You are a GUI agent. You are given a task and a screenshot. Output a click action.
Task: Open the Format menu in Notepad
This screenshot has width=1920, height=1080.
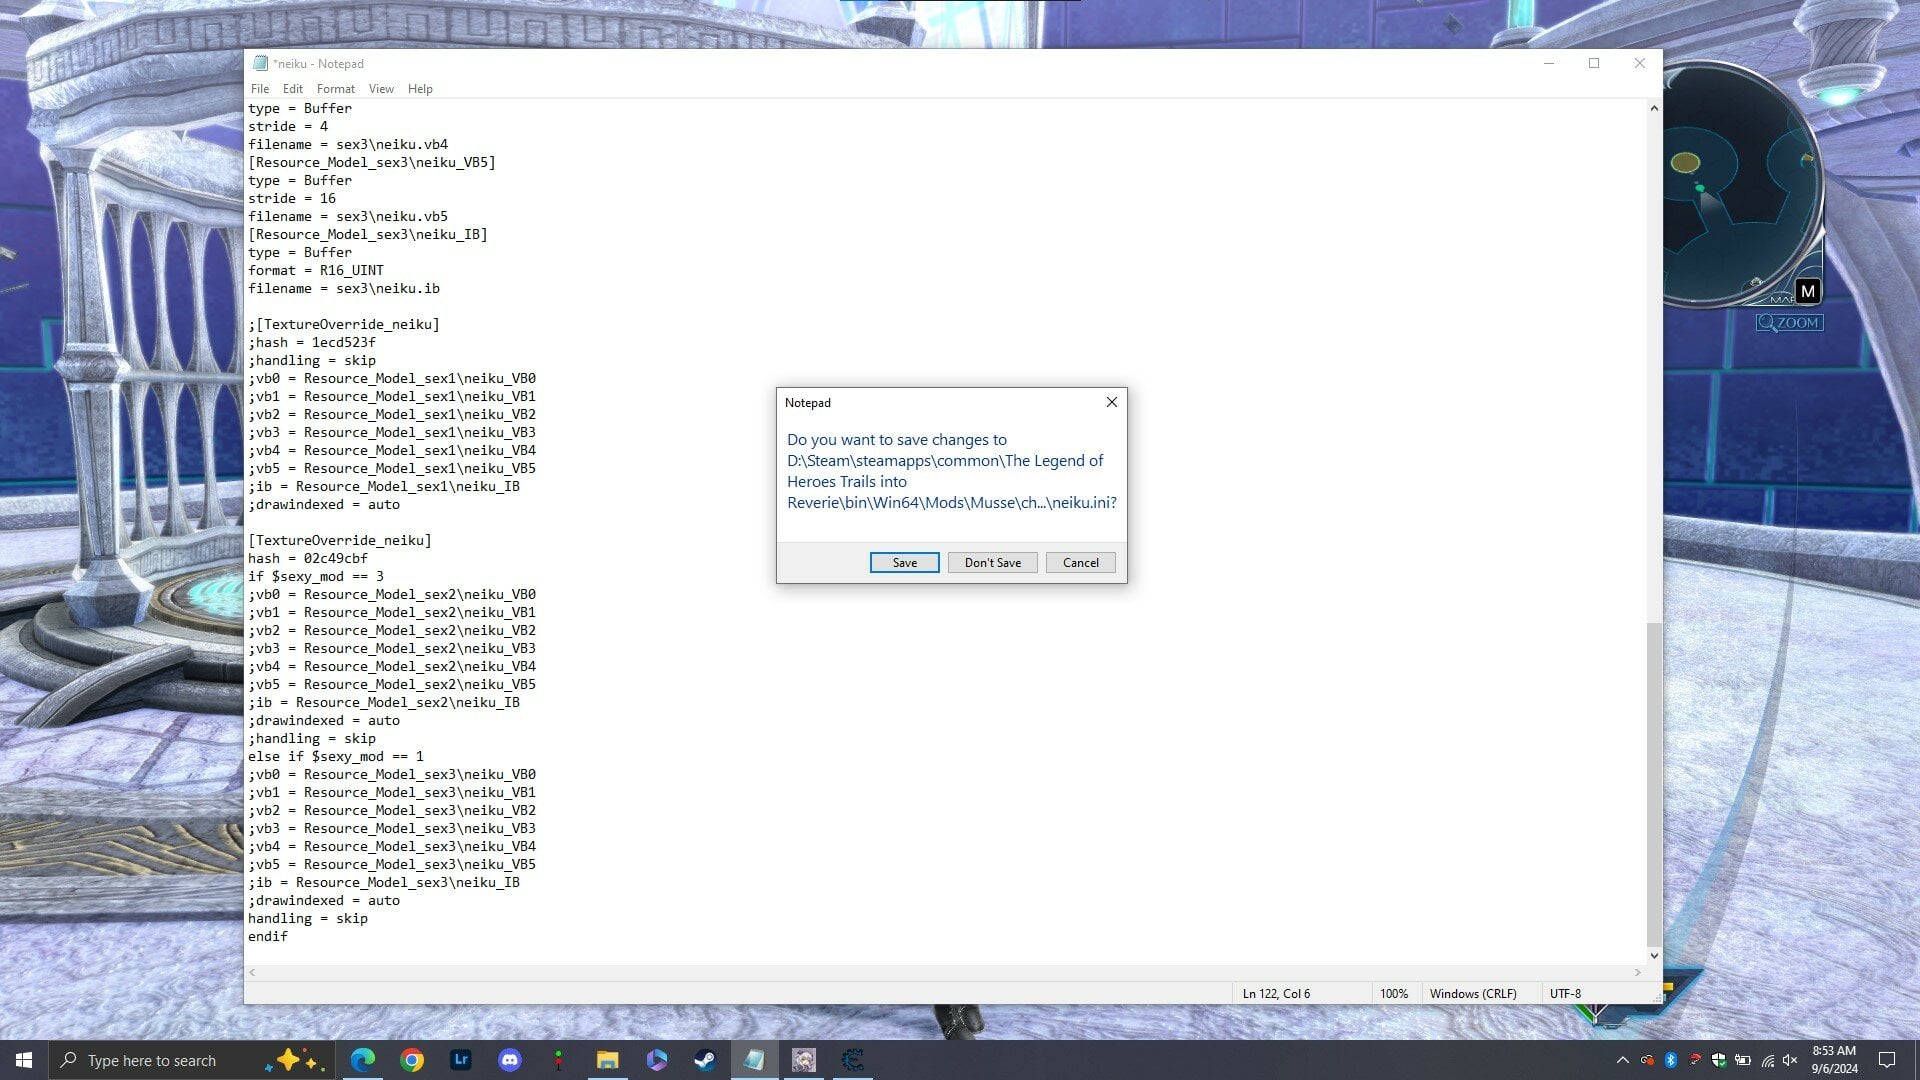(x=335, y=89)
